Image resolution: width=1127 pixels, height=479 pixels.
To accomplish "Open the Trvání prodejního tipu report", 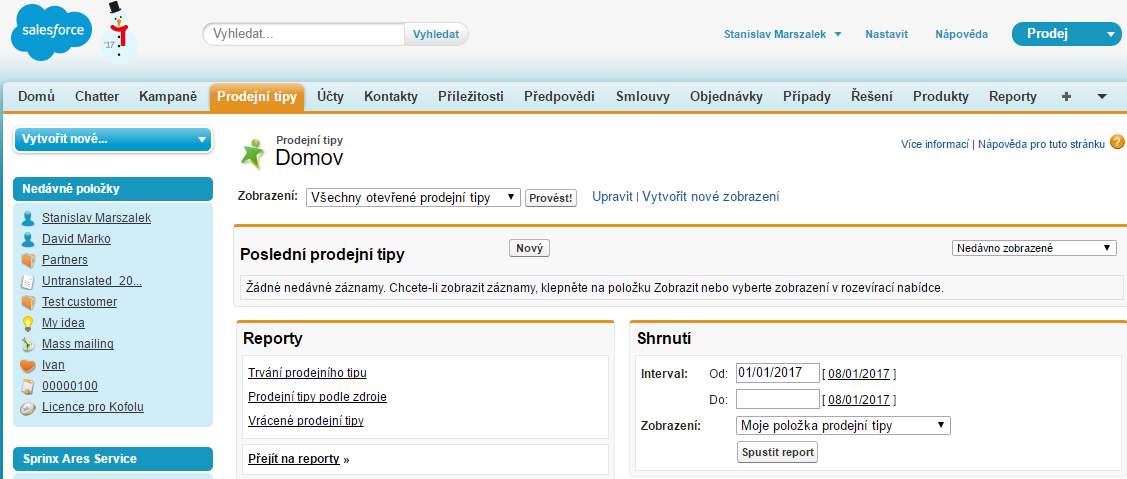I will (308, 373).
